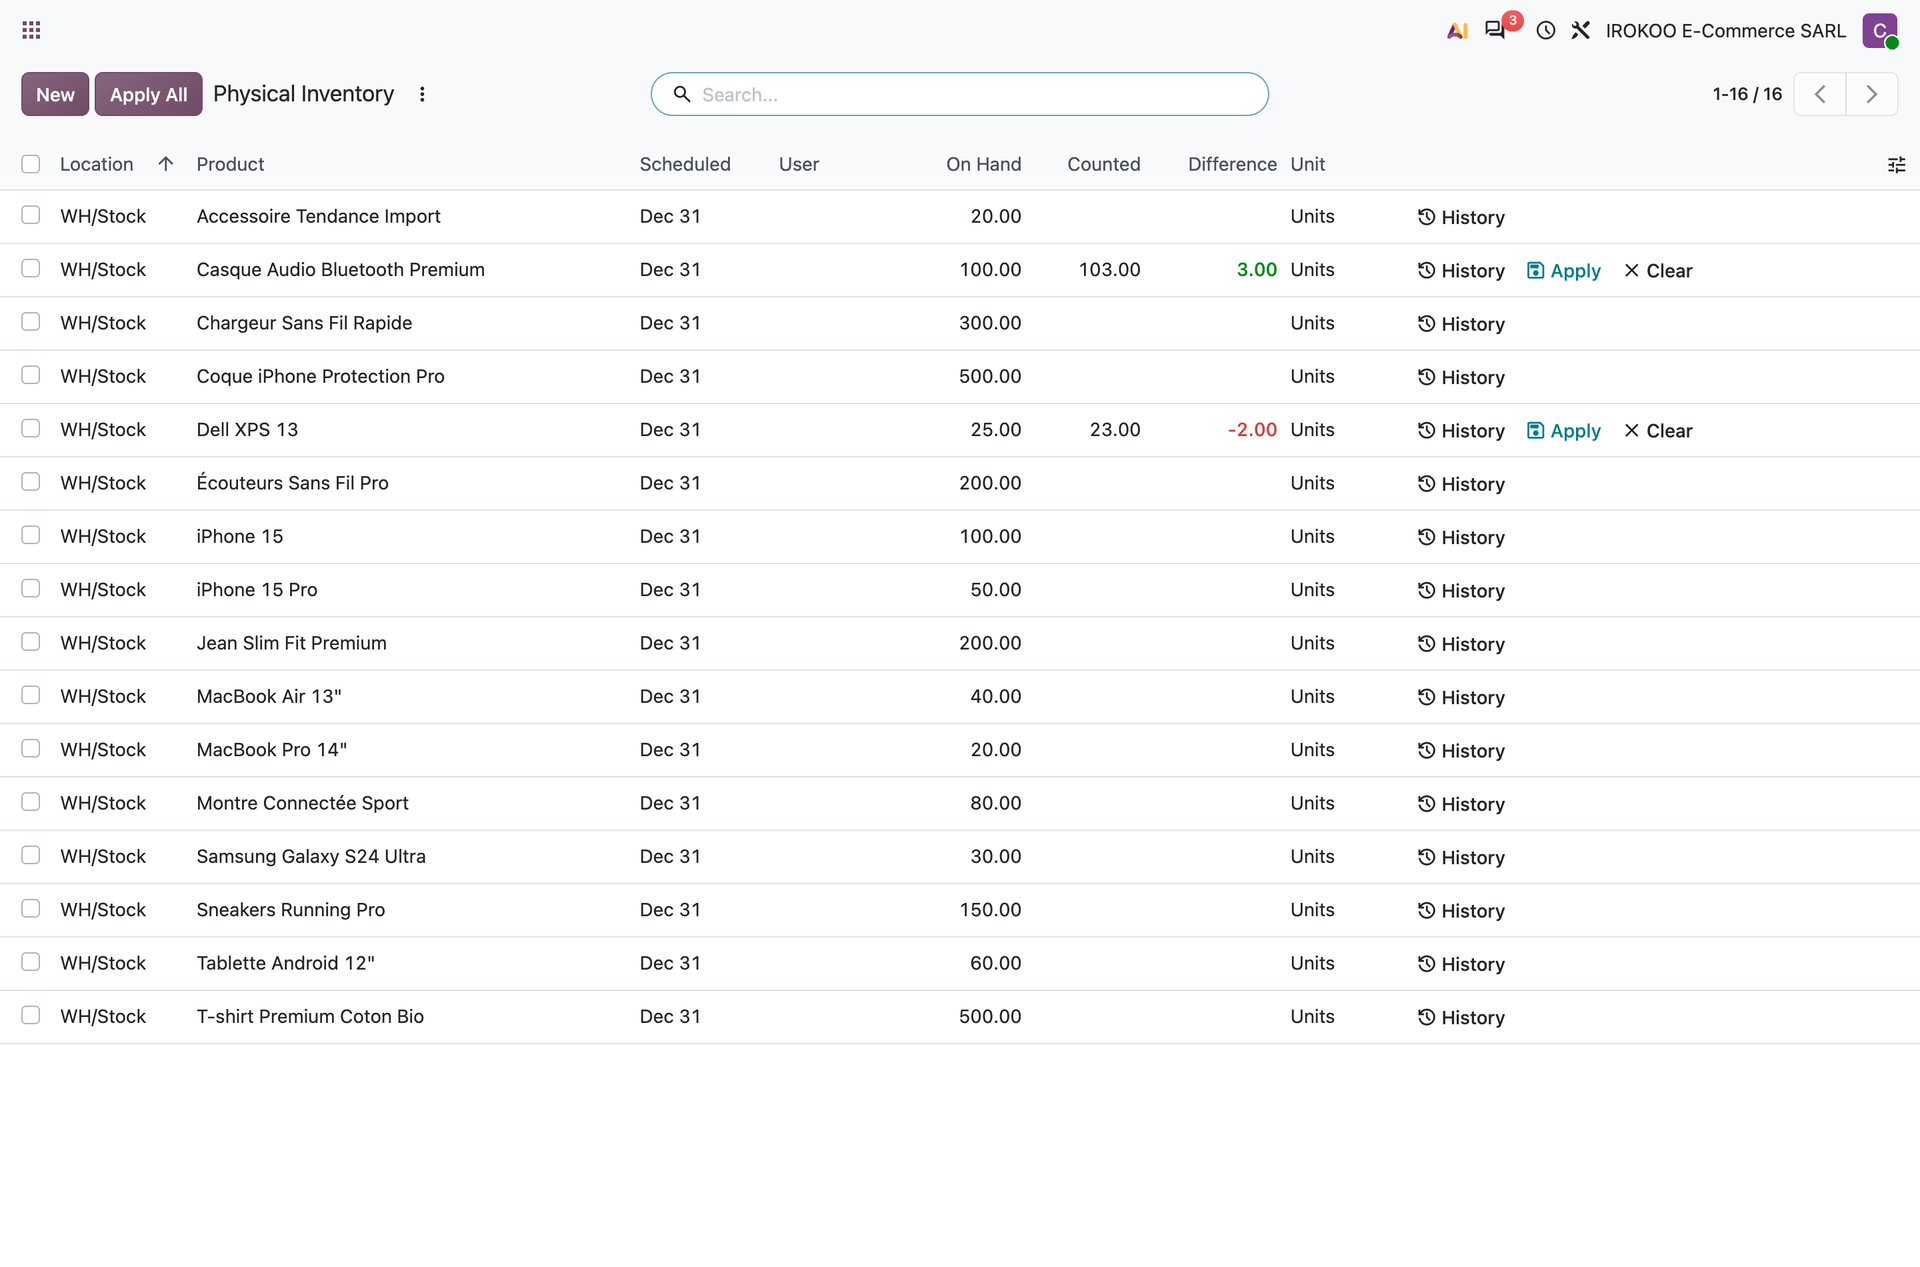Open the Physical Inventory kebab actions menu

(x=422, y=94)
